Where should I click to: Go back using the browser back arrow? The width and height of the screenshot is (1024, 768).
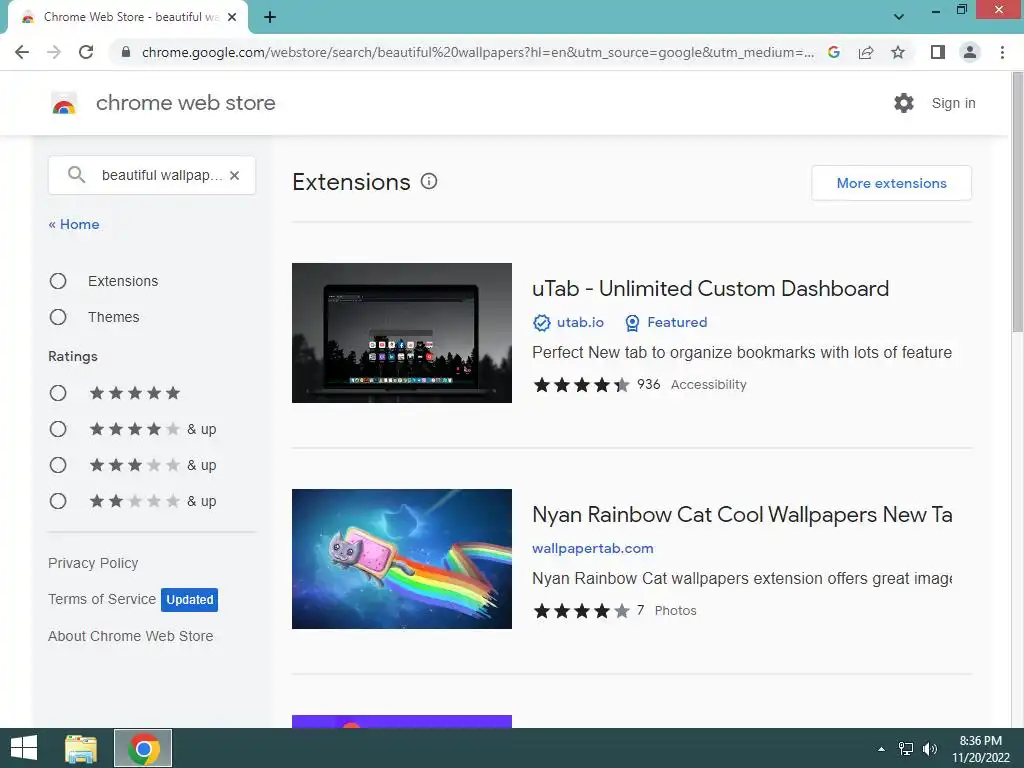coord(22,52)
